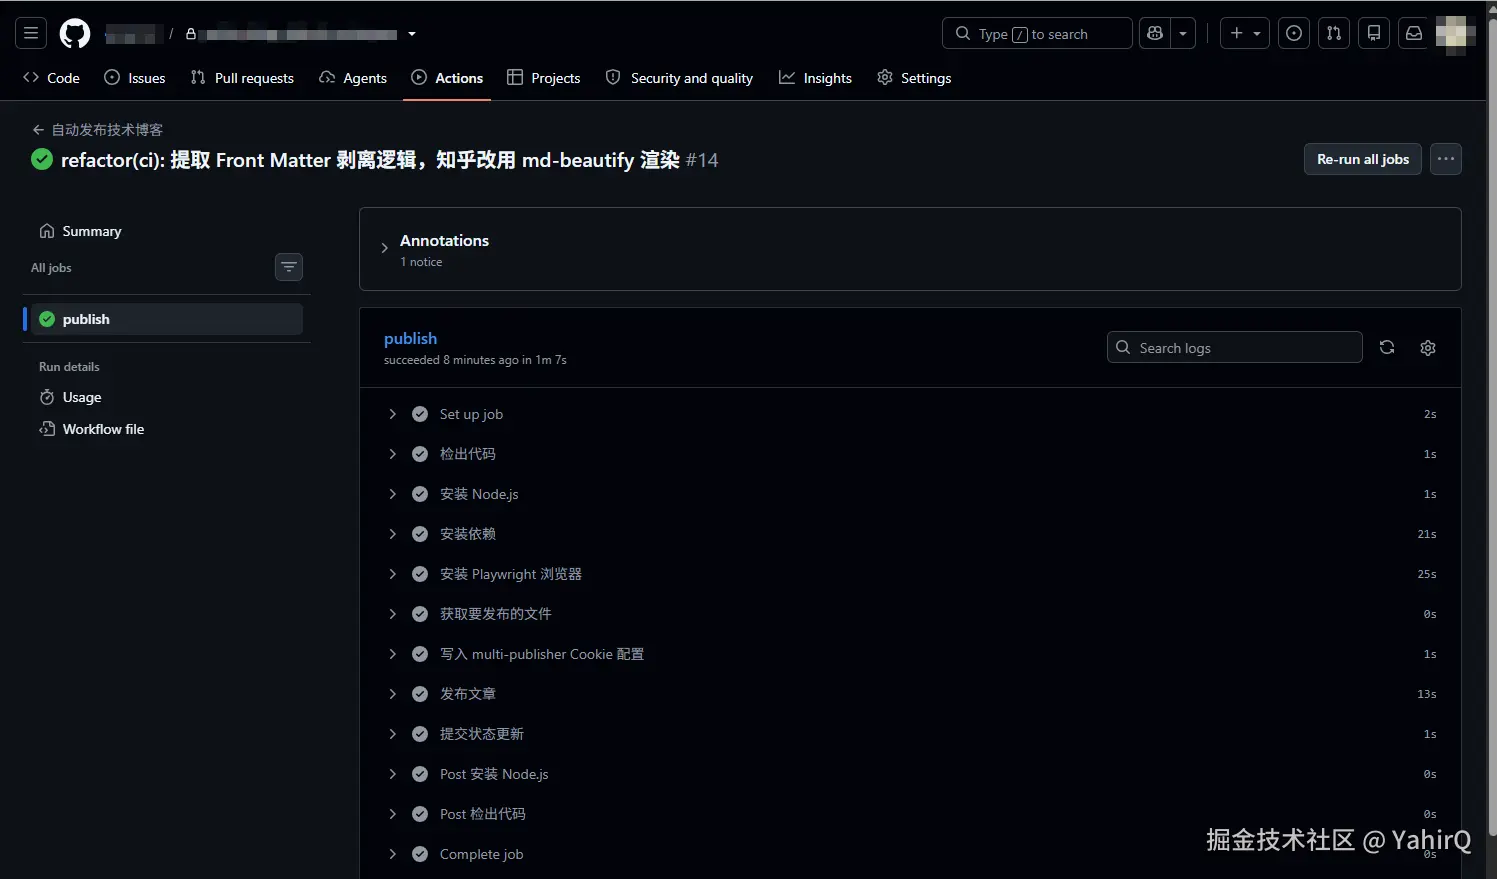Refresh the publish job logs
The height and width of the screenshot is (879, 1497).
1387,347
